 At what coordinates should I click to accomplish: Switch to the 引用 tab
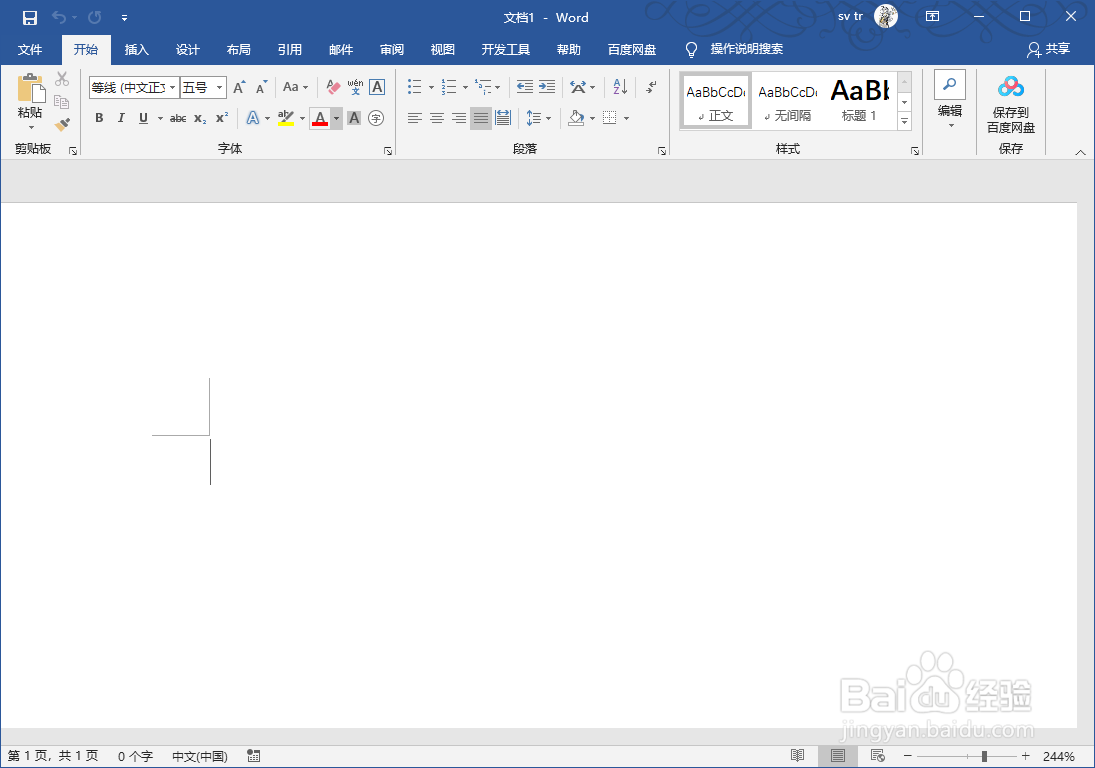(x=290, y=50)
